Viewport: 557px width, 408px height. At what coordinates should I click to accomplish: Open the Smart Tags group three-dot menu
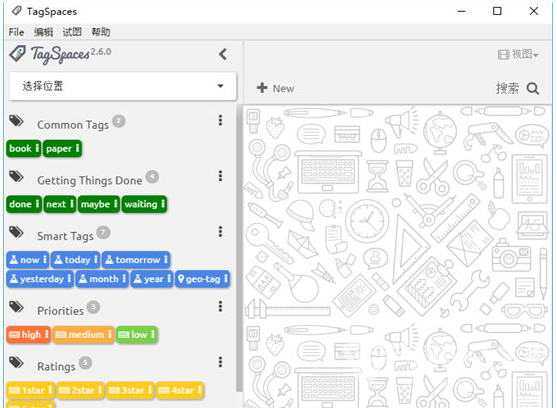220,232
